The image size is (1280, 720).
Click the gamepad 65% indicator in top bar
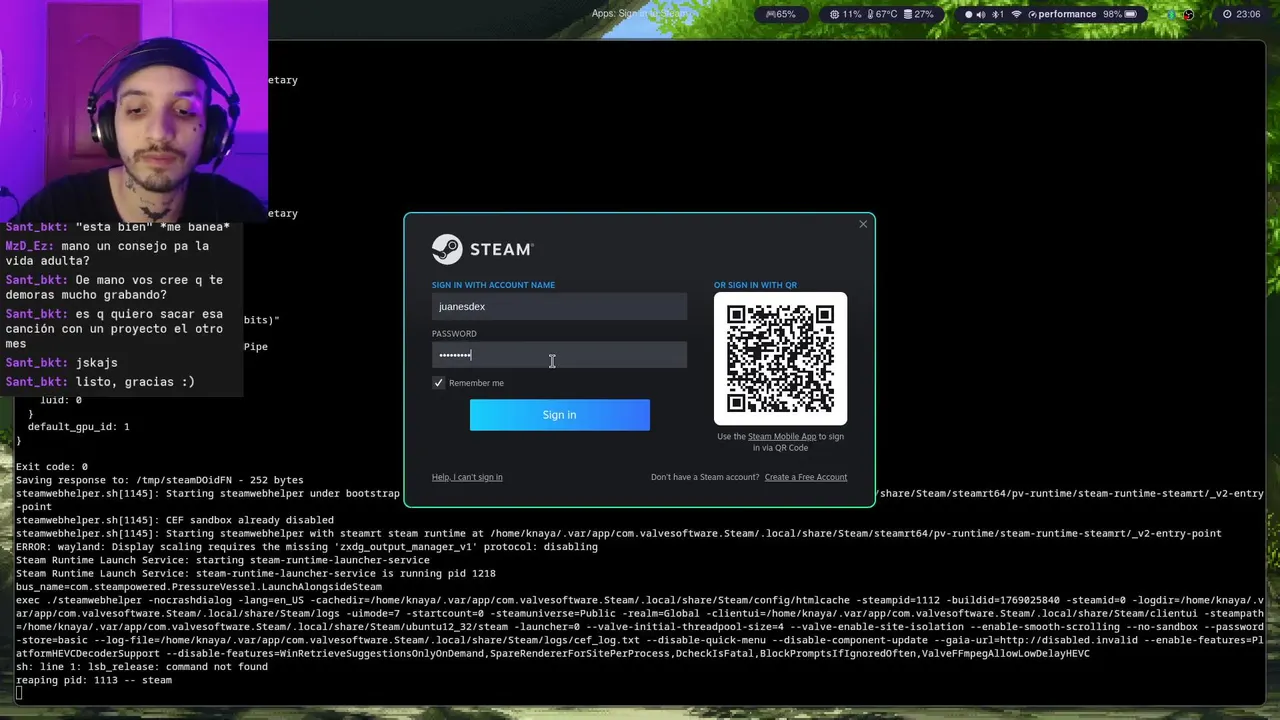click(781, 14)
